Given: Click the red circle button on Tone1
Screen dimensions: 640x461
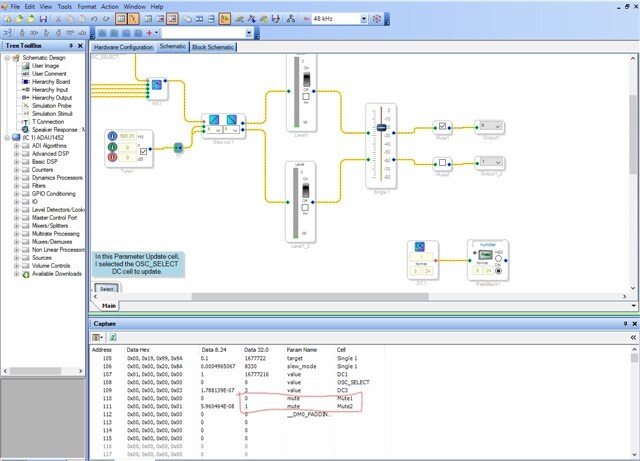Looking at the screenshot, I should [x=112, y=157].
